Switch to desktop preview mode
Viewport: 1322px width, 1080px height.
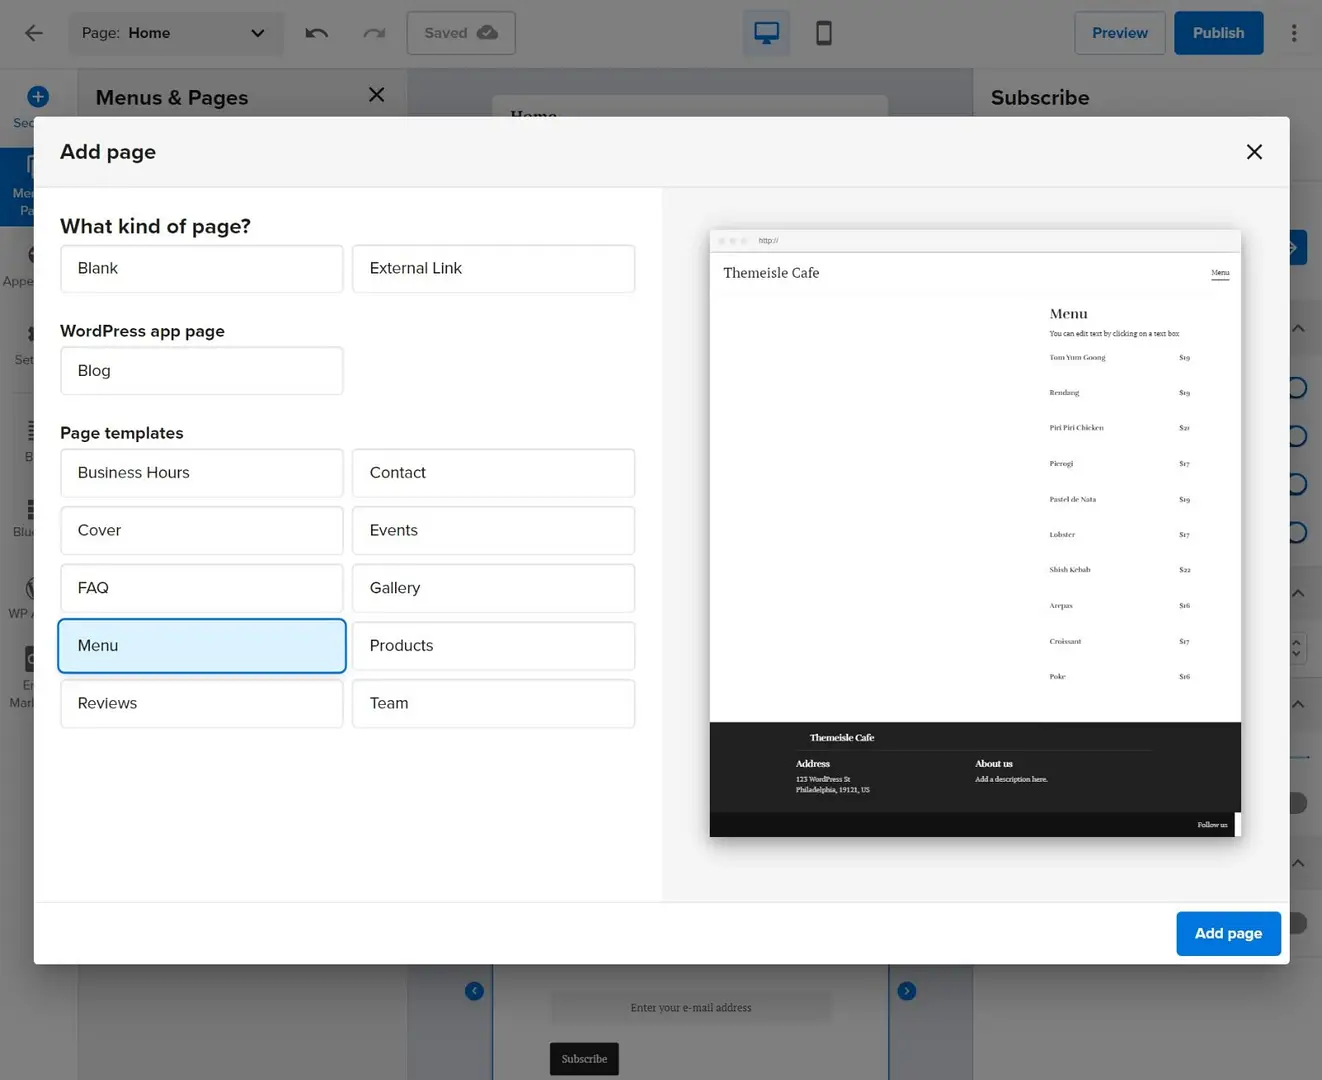tap(766, 32)
